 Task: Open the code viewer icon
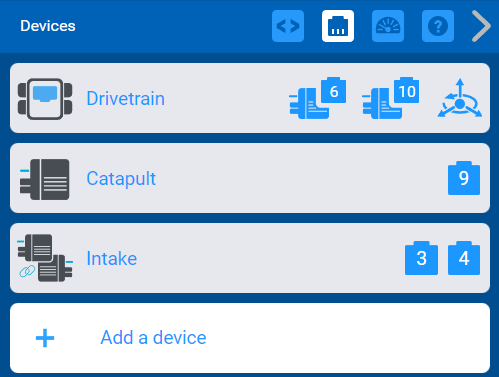[288, 26]
